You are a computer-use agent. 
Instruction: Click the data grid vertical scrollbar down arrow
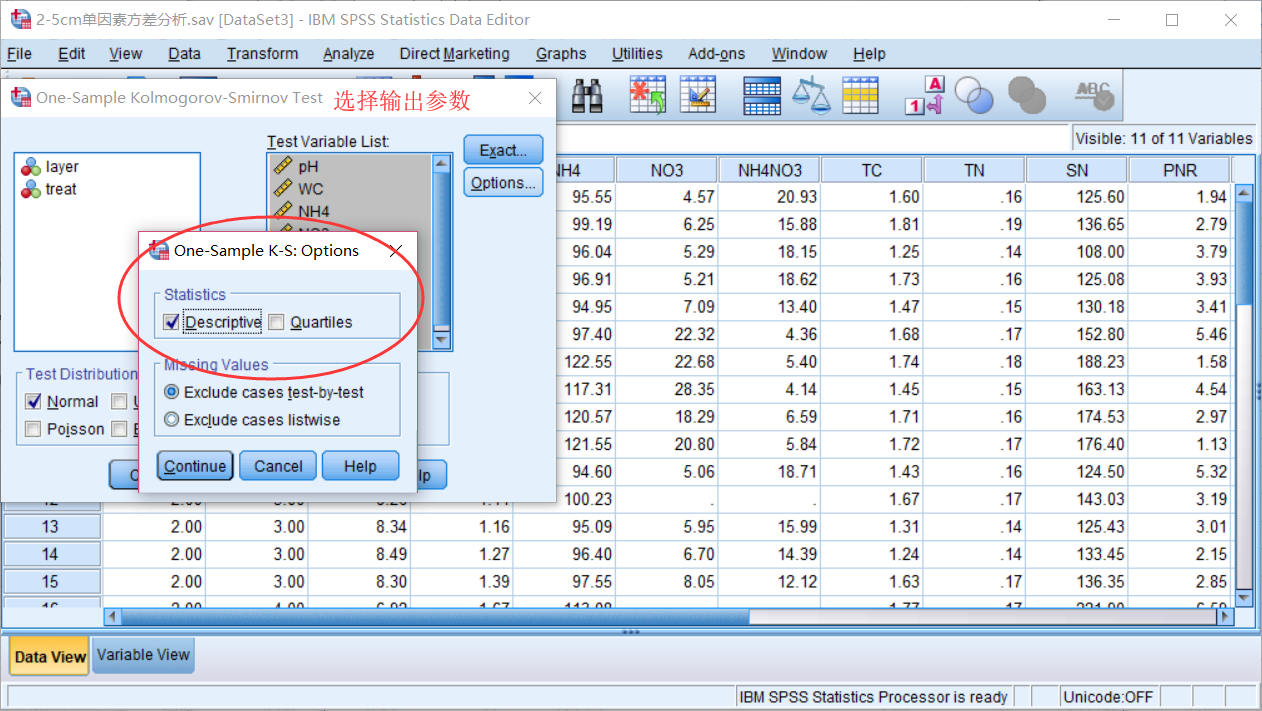click(x=1243, y=597)
